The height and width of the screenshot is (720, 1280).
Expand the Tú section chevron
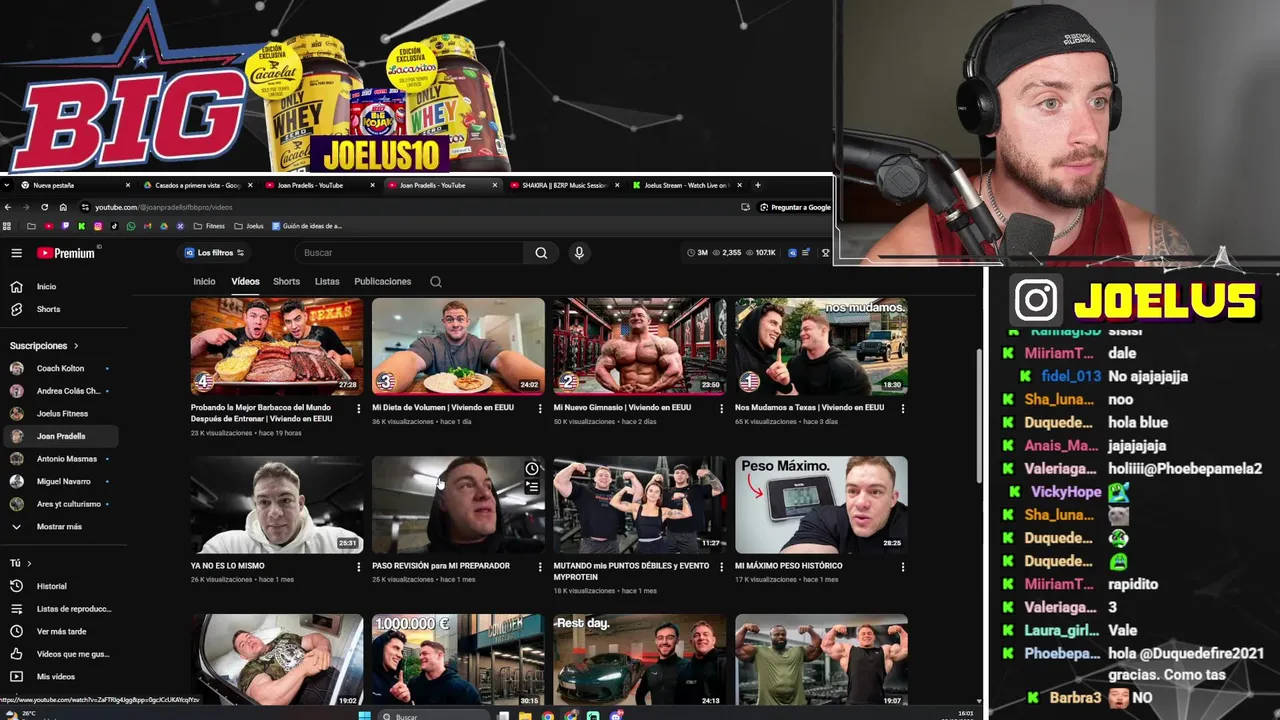(x=28, y=564)
